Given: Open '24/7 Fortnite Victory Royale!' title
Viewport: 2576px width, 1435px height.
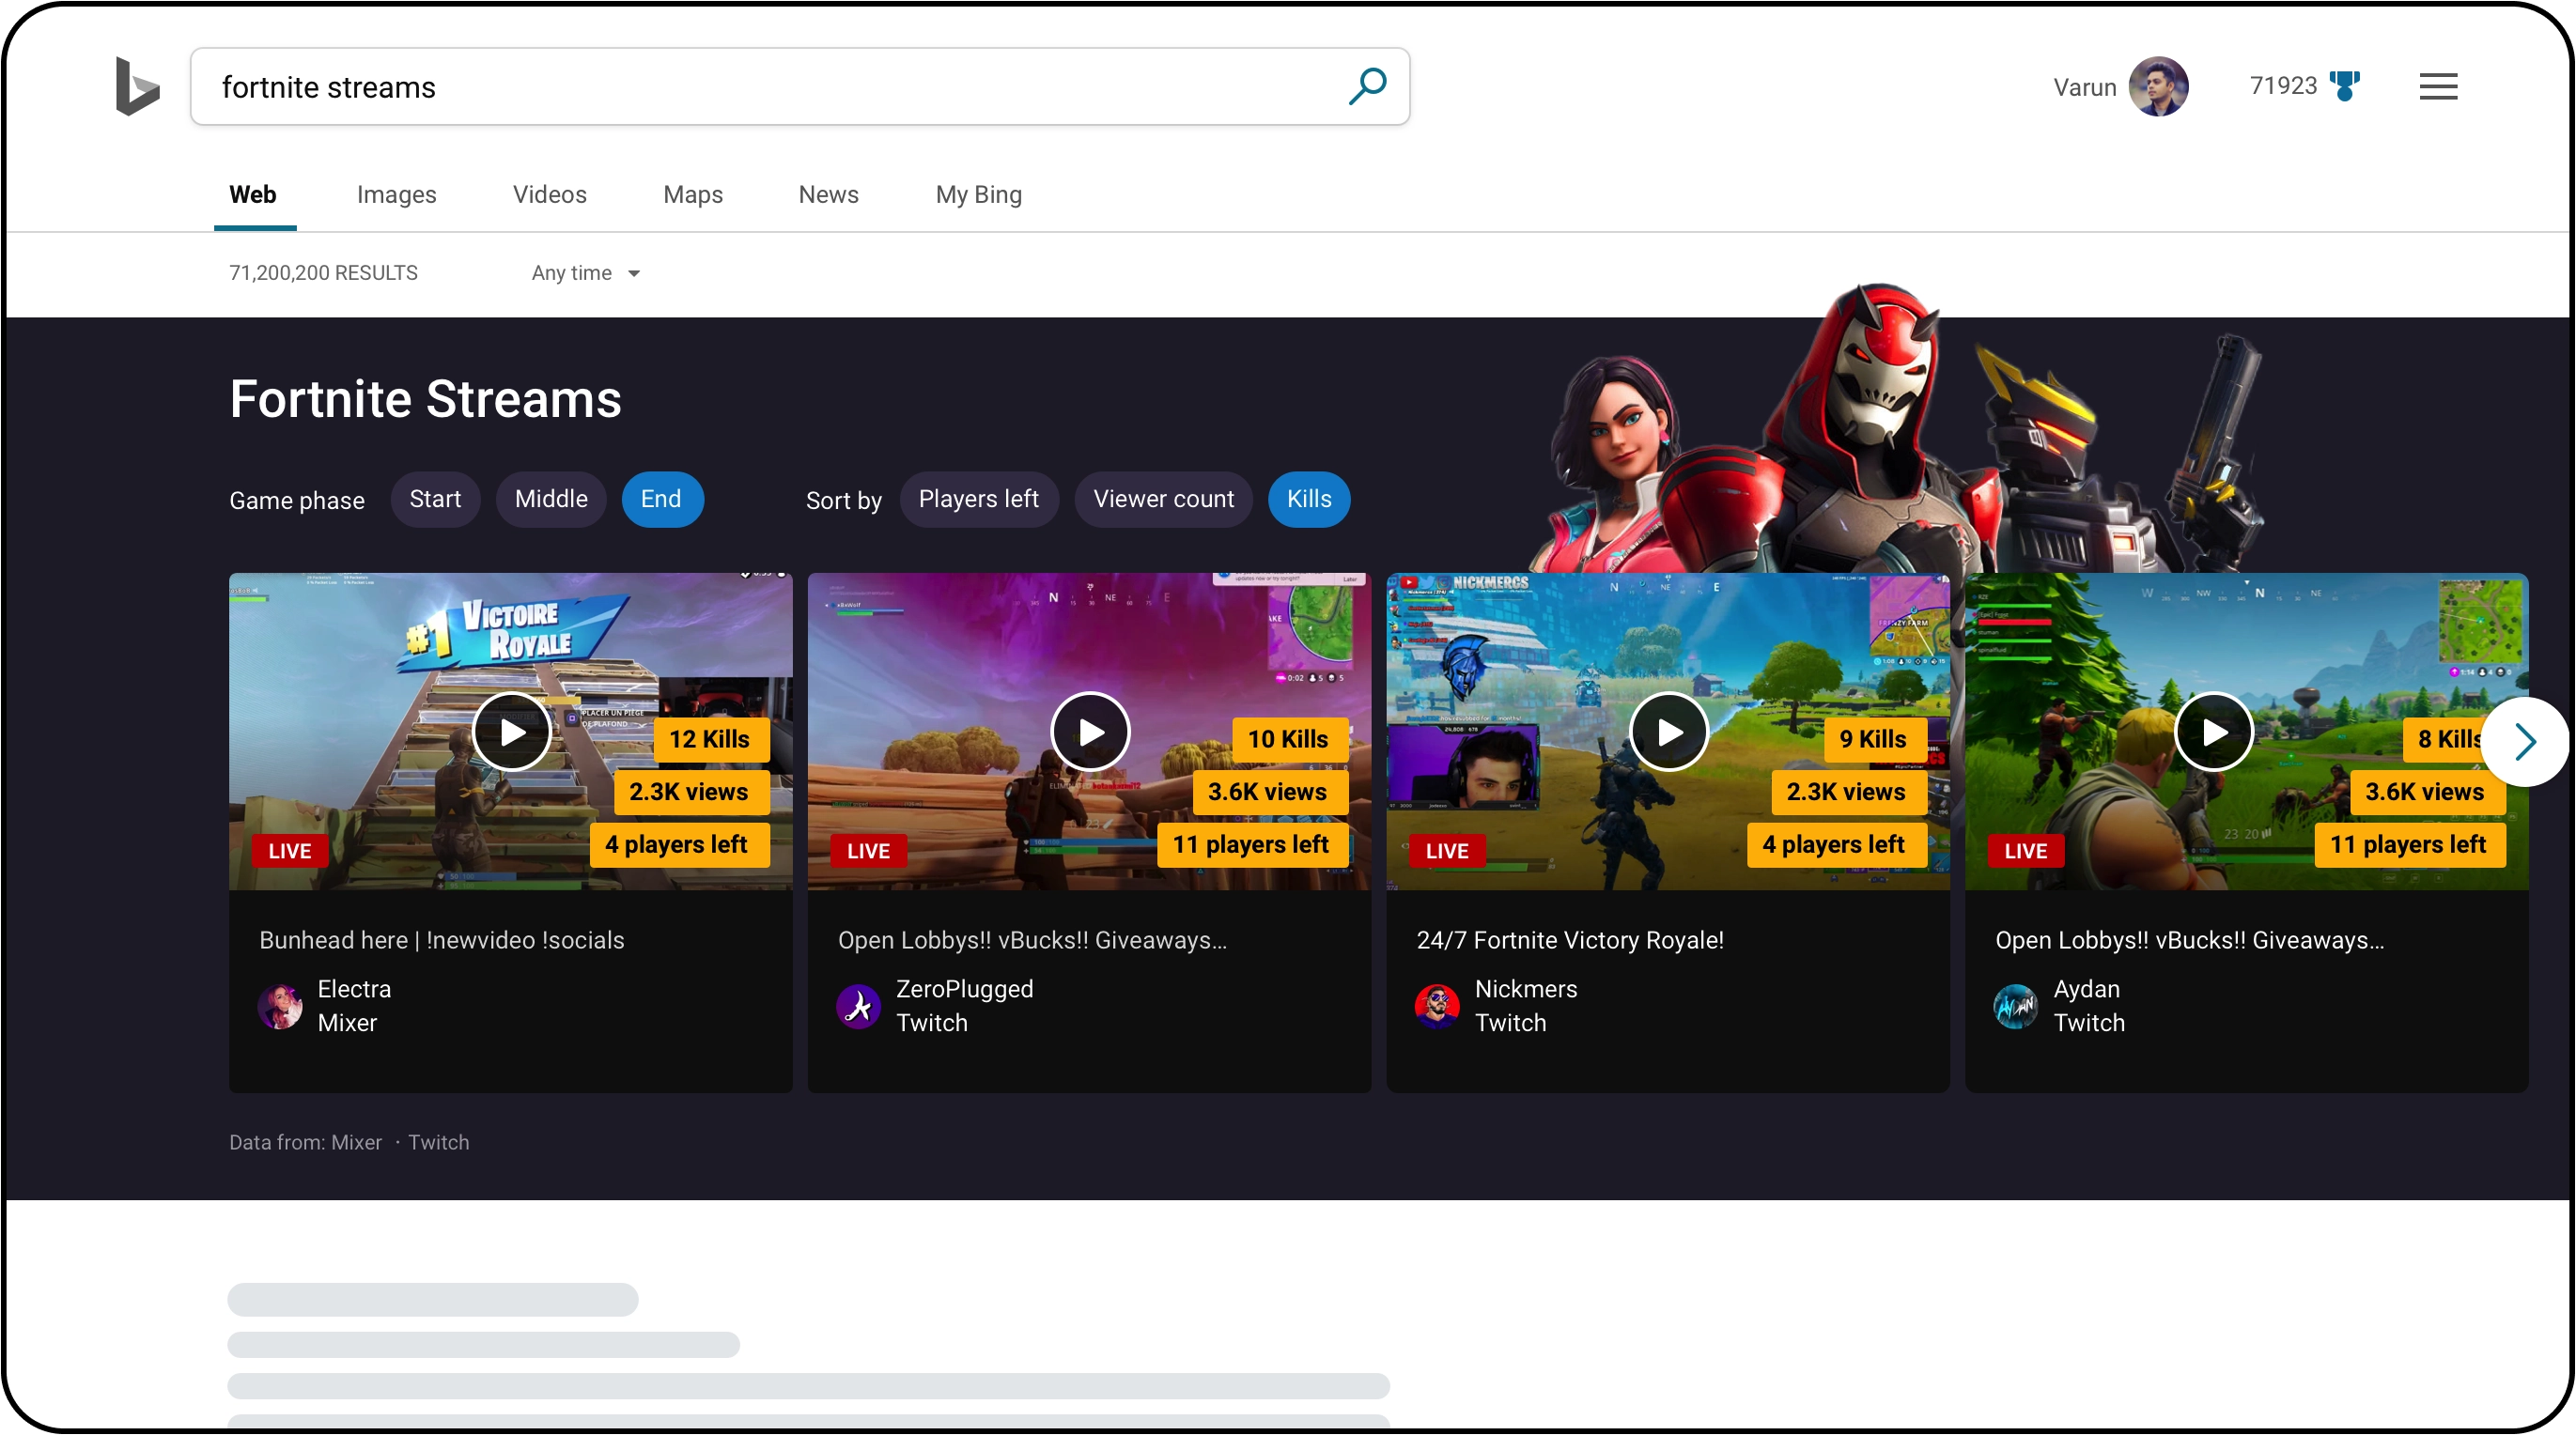Looking at the screenshot, I should pos(1570,940).
